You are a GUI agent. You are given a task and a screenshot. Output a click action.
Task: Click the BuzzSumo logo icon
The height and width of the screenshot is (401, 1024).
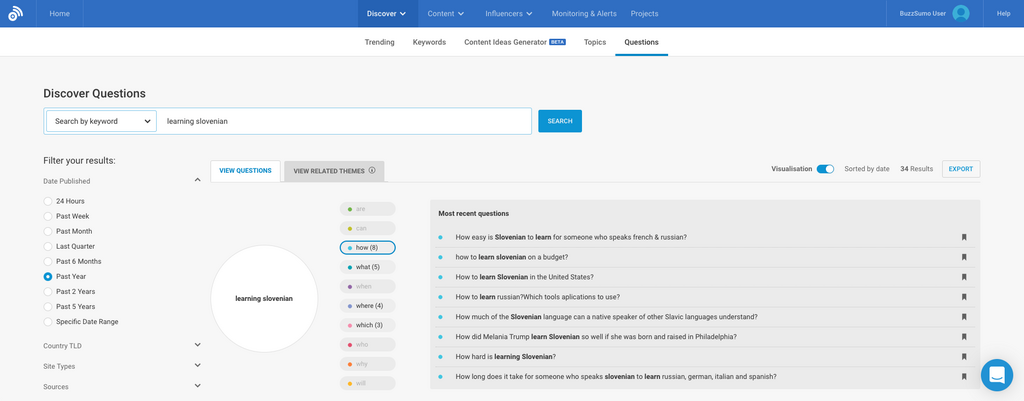pyautogui.click(x=15, y=14)
